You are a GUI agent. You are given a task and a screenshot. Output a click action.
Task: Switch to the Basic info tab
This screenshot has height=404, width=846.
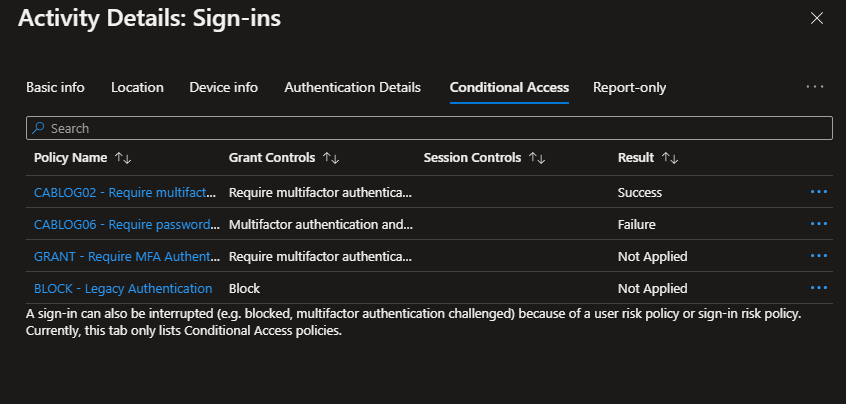(x=55, y=87)
